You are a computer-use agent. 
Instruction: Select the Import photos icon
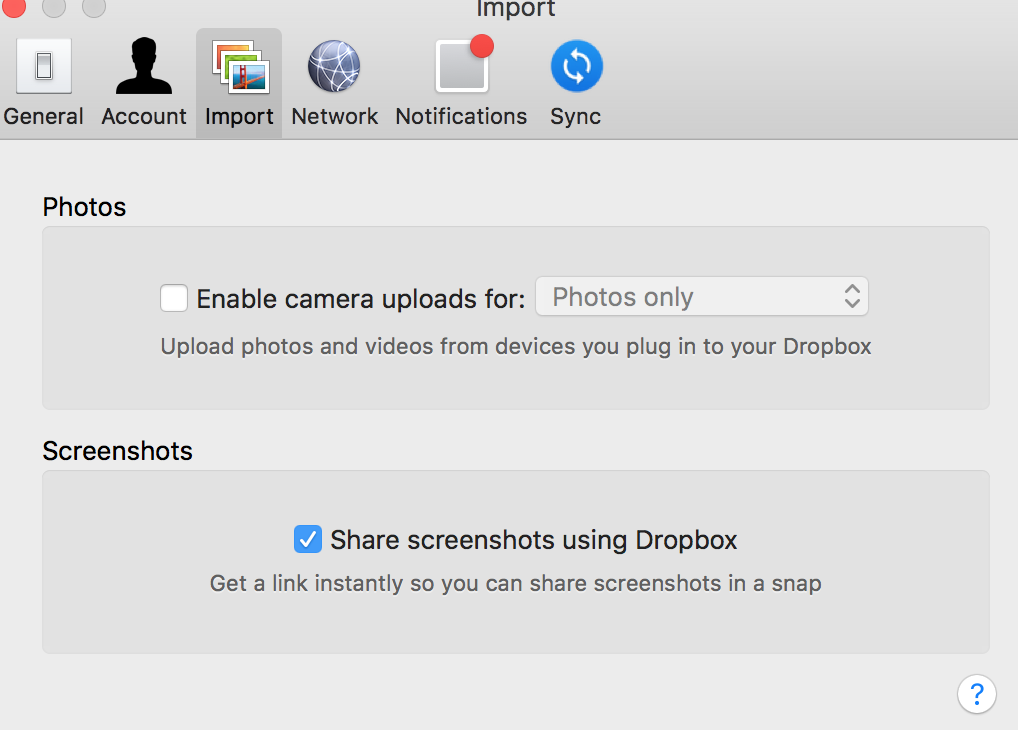[x=240, y=66]
